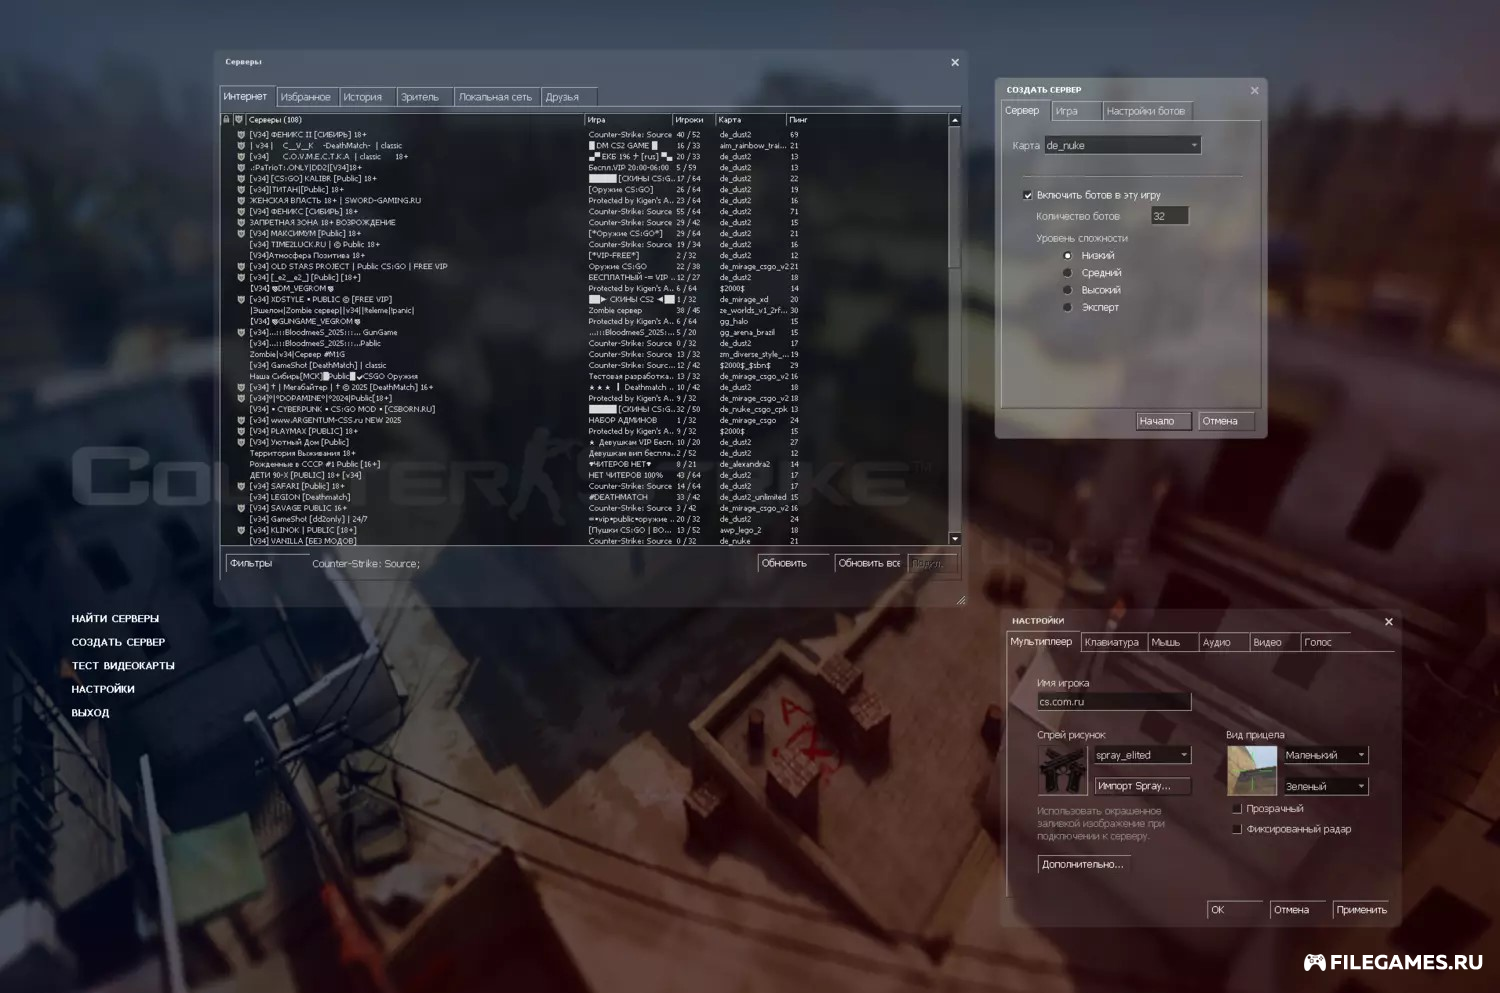Viewport: 1500px width, 993px height.
Task: Switch to Избранное tab in server browser
Action: 305,97
